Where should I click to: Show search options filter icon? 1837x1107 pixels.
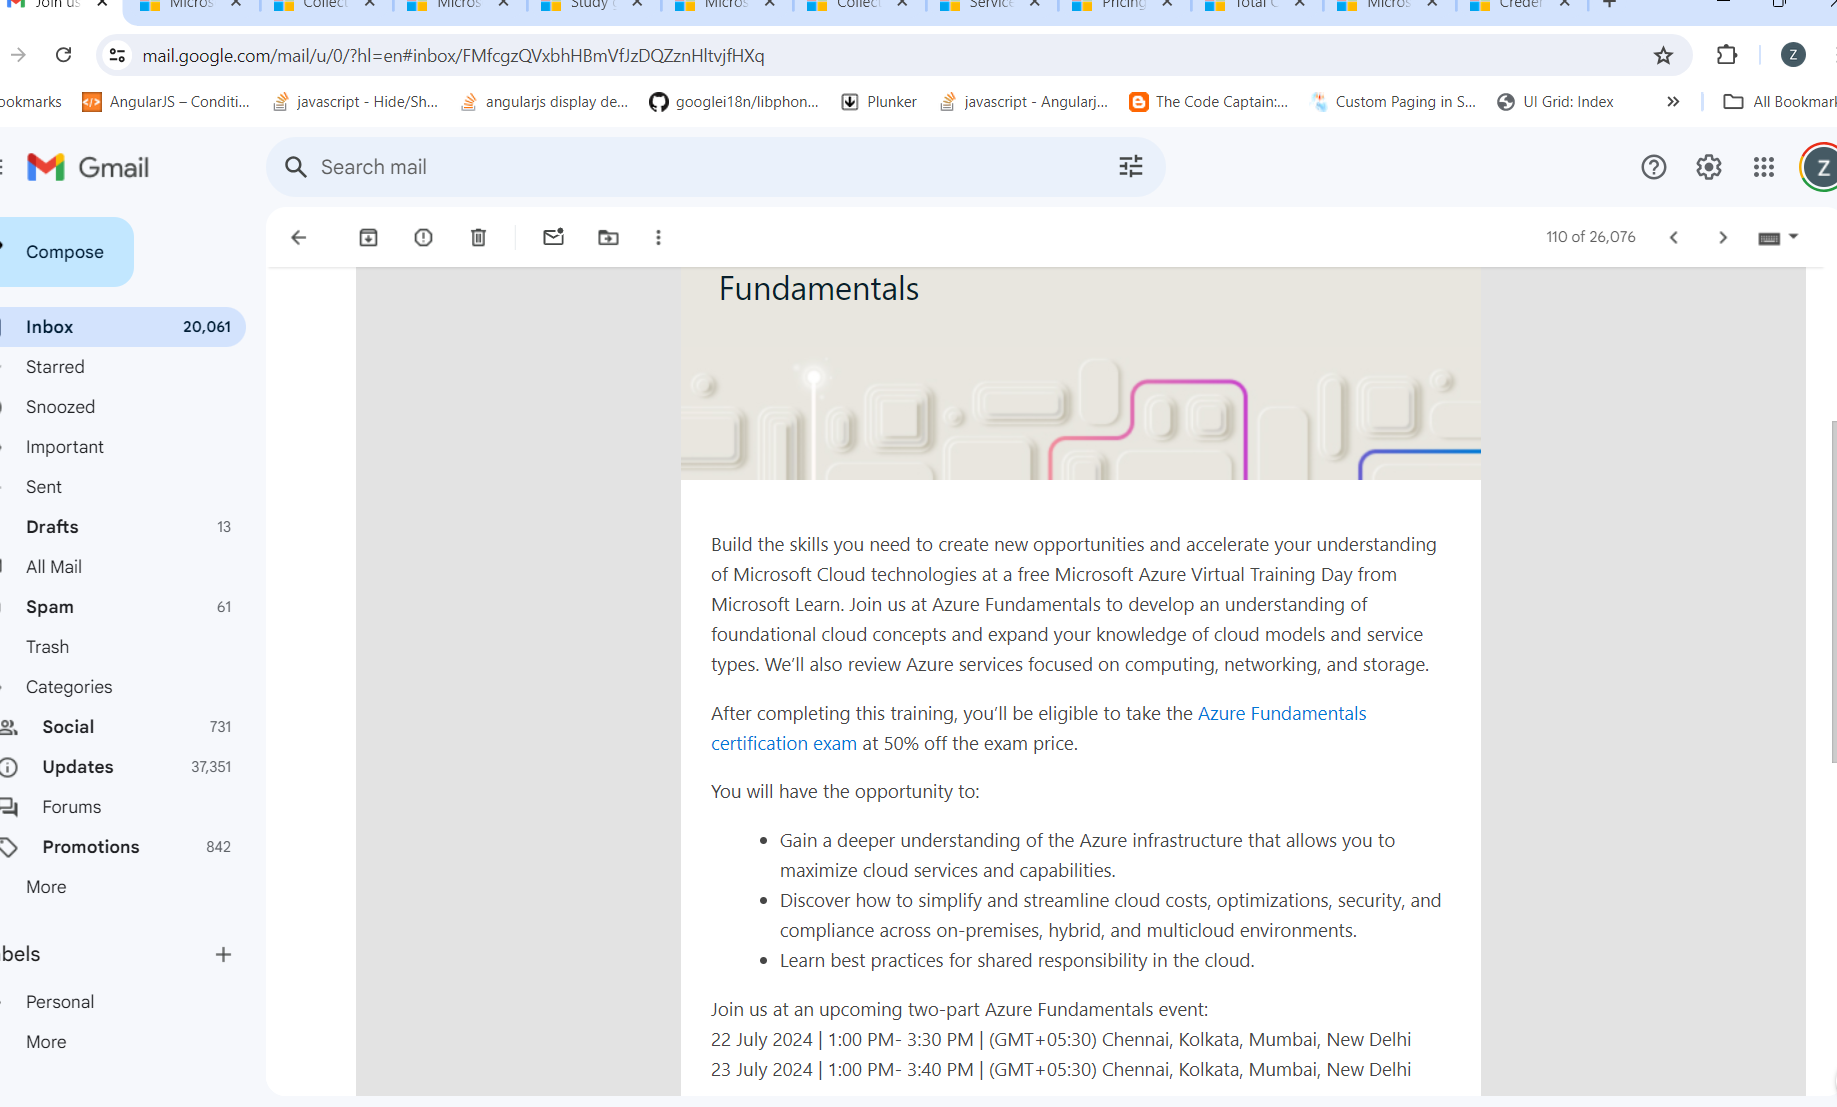1131,166
